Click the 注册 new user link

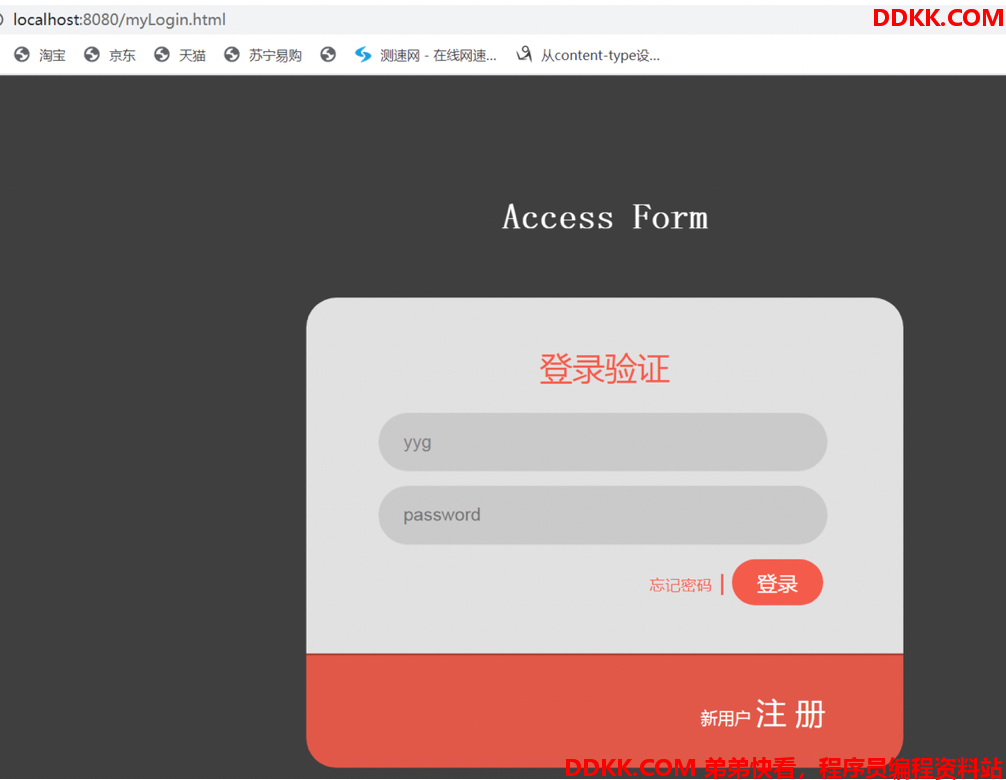click(790, 714)
